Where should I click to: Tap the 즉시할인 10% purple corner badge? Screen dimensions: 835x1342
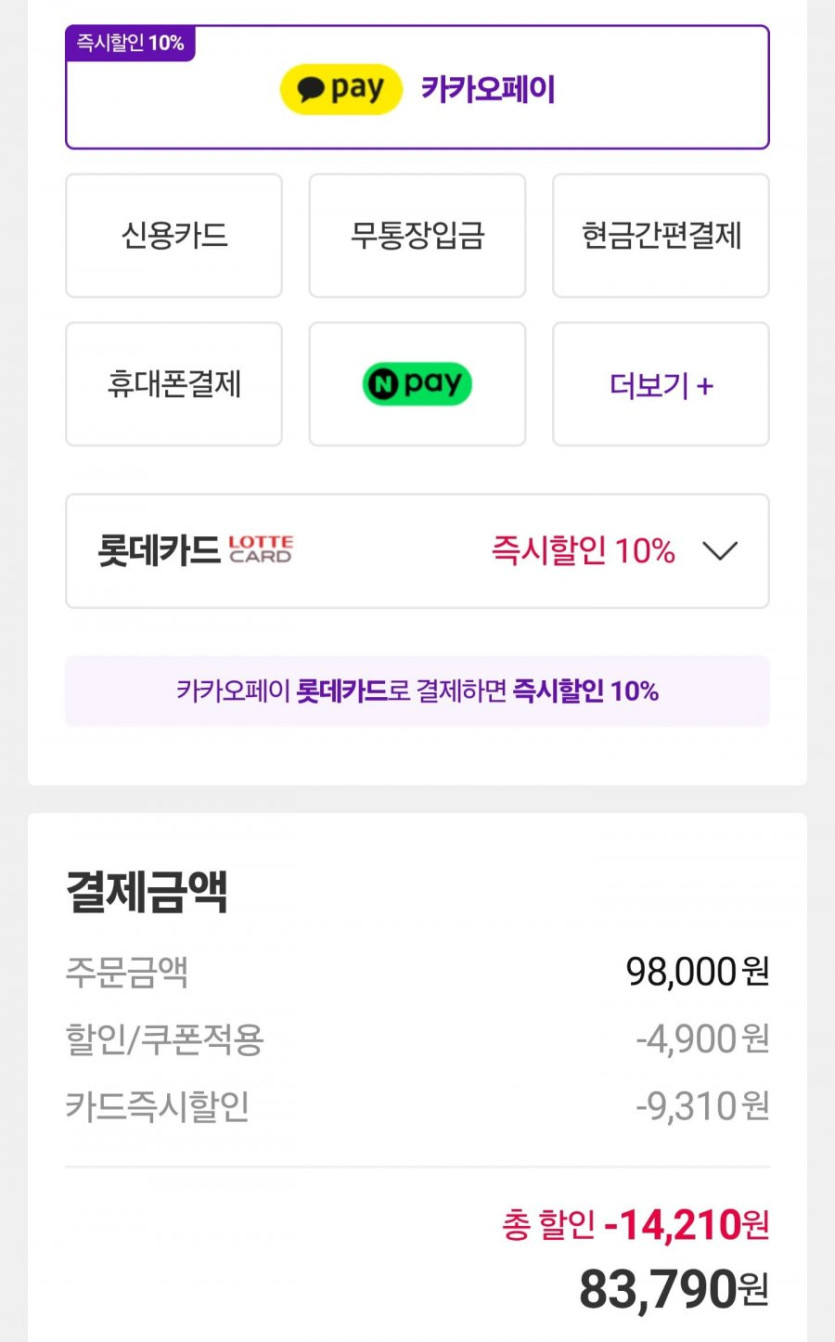(130, 44)
